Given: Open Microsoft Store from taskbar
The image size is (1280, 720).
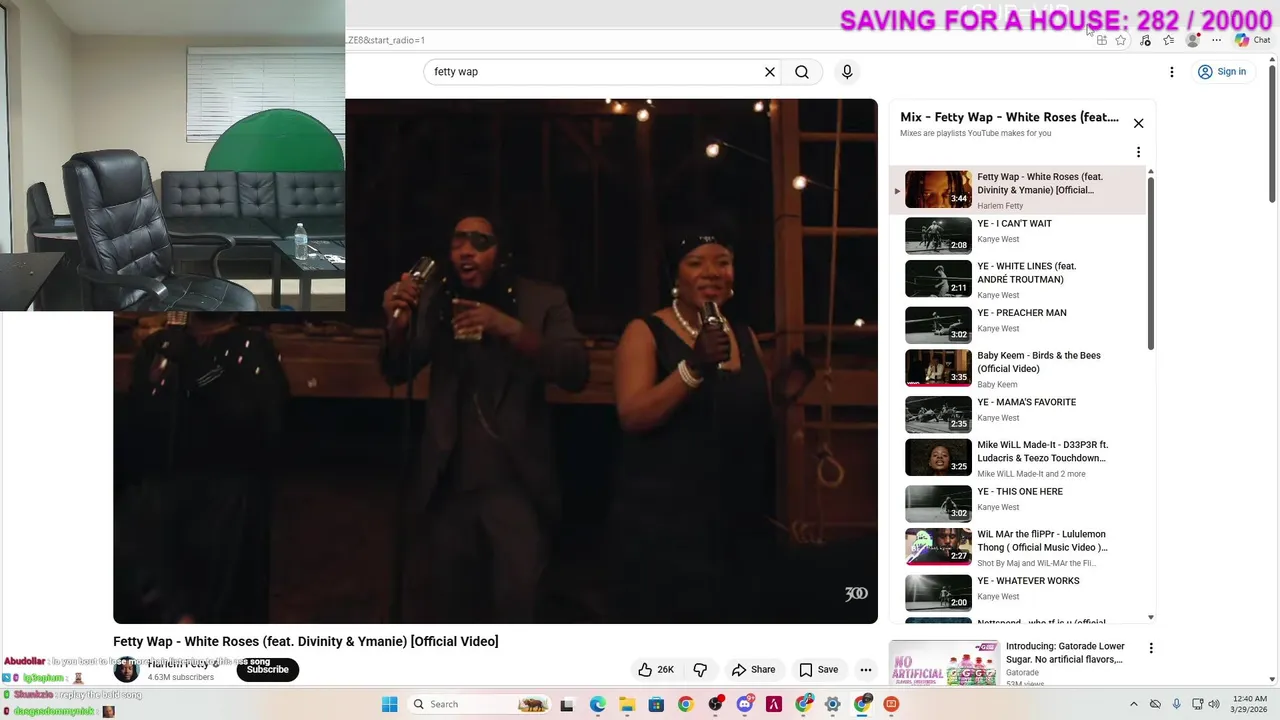Looking at the screenshot, I should pos(656,704).
